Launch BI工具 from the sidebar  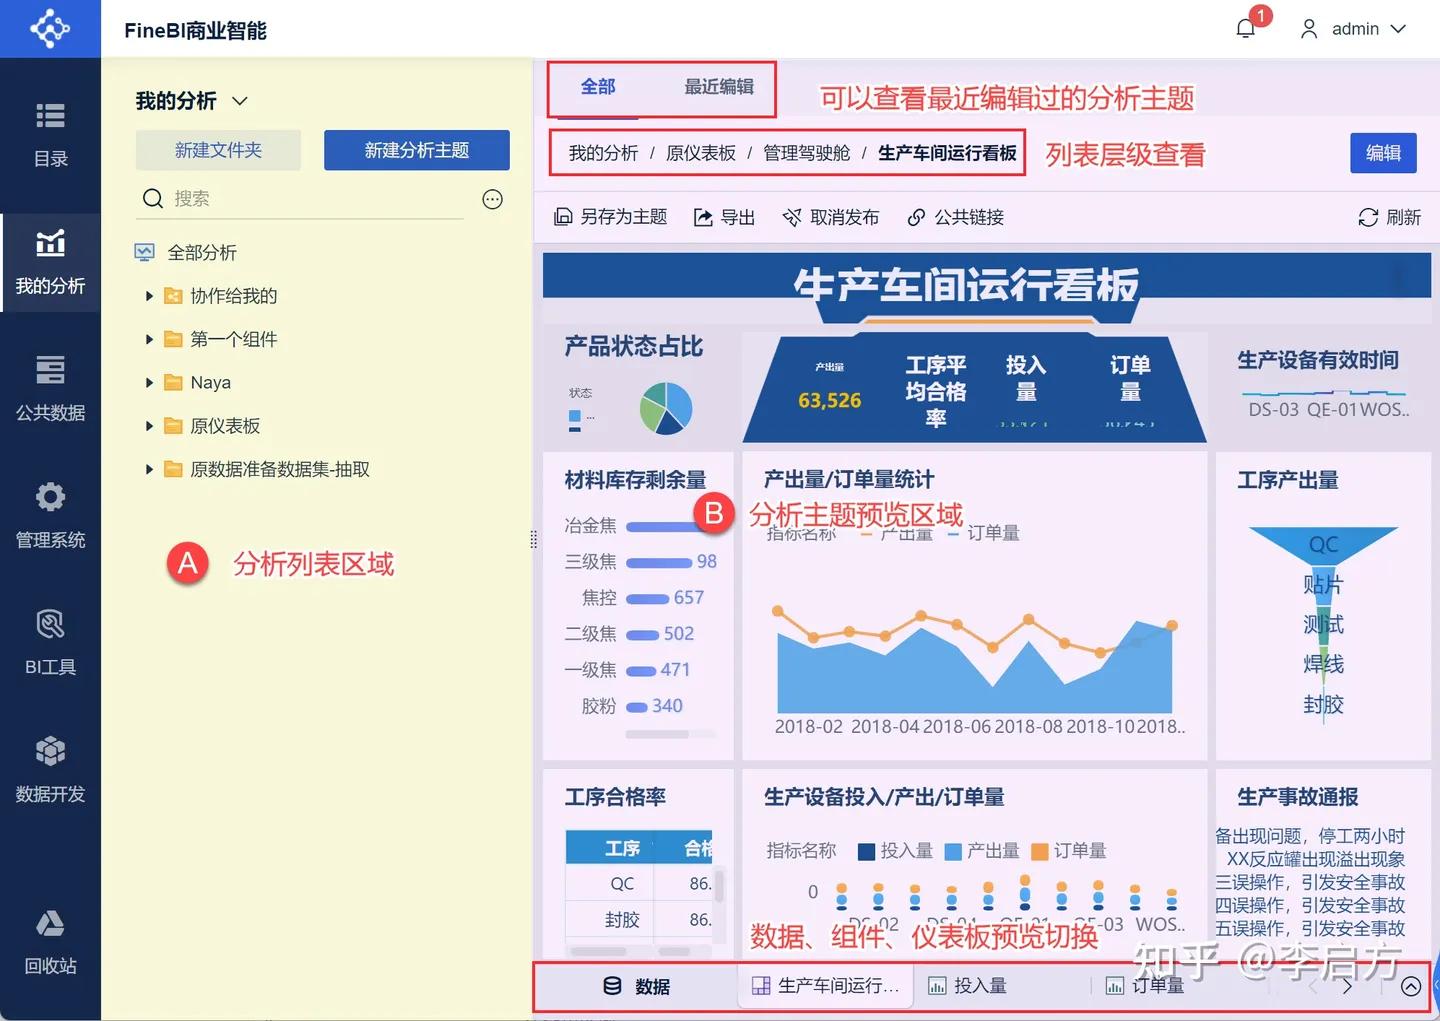(50, 643)
